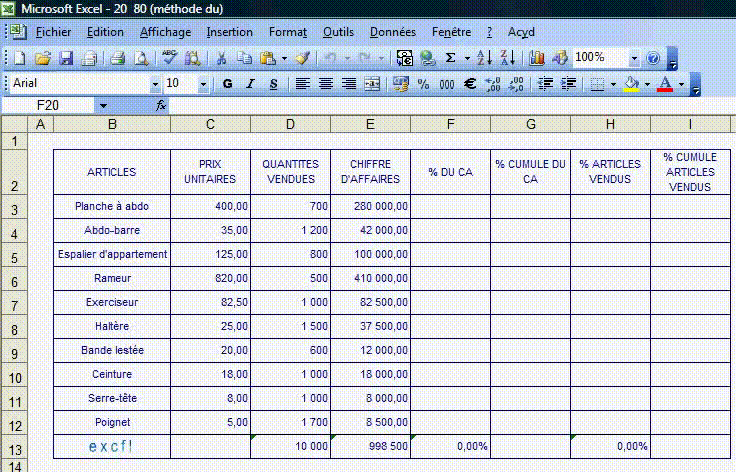Viewport: 736px width, 472px height.
Task: Click the yellow fill color bucket
Action: pos(630,84)
